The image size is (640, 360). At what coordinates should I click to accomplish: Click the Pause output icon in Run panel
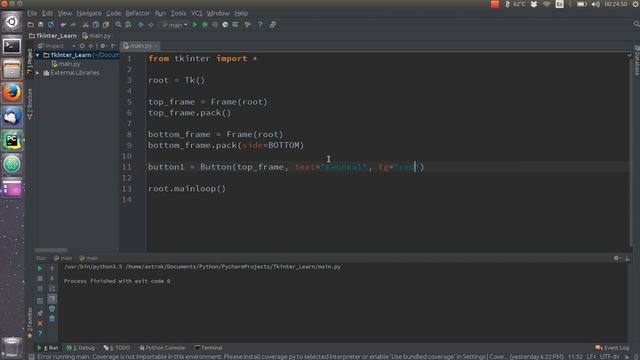[40, 289]
